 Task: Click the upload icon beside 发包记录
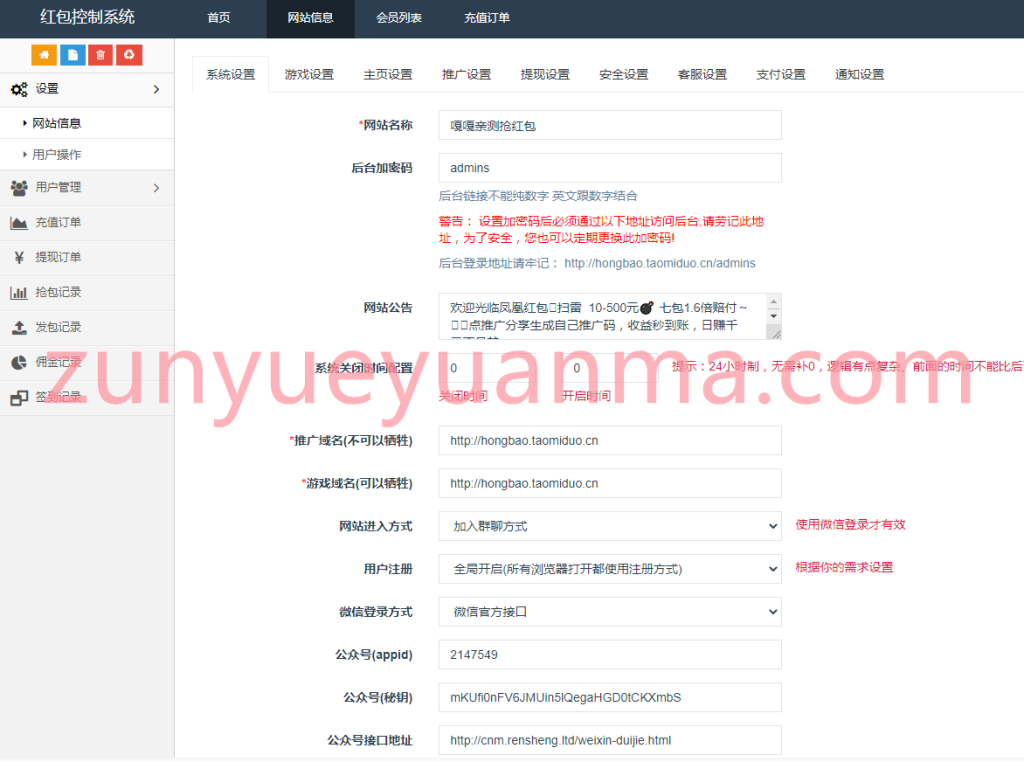point(19,327)
